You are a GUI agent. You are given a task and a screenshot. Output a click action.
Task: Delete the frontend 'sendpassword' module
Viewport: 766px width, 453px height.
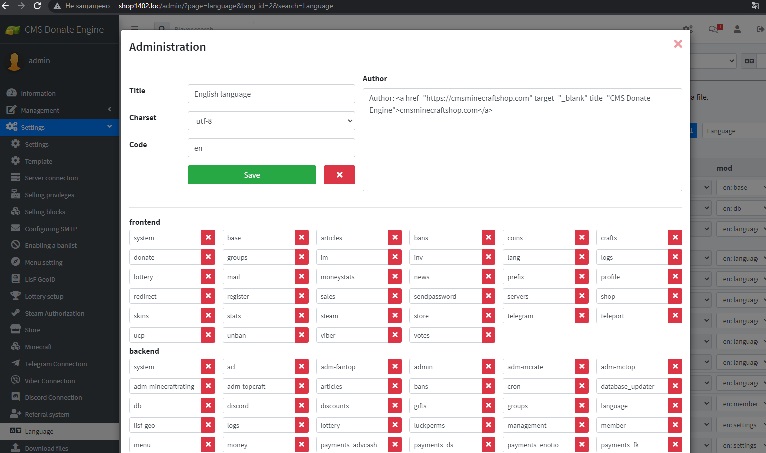click(488, 296)
